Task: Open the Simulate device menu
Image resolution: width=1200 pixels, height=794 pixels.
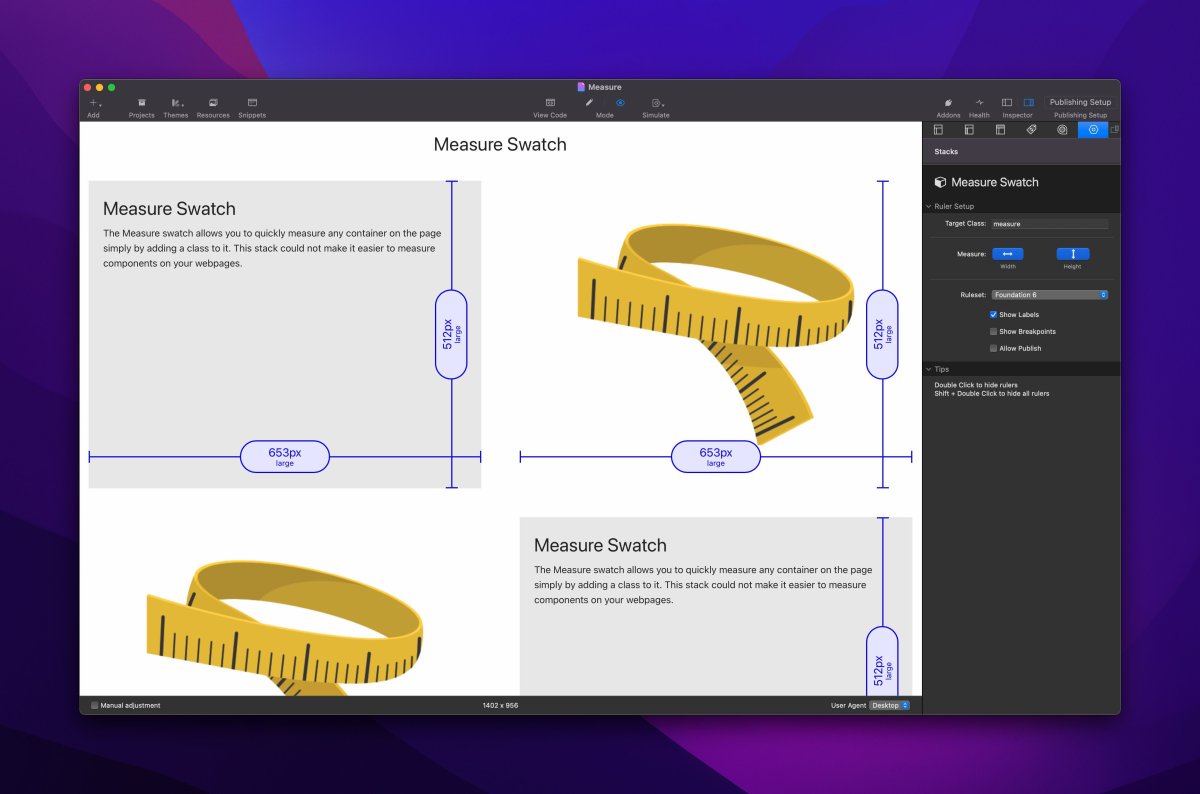Action: coord(657,103)
